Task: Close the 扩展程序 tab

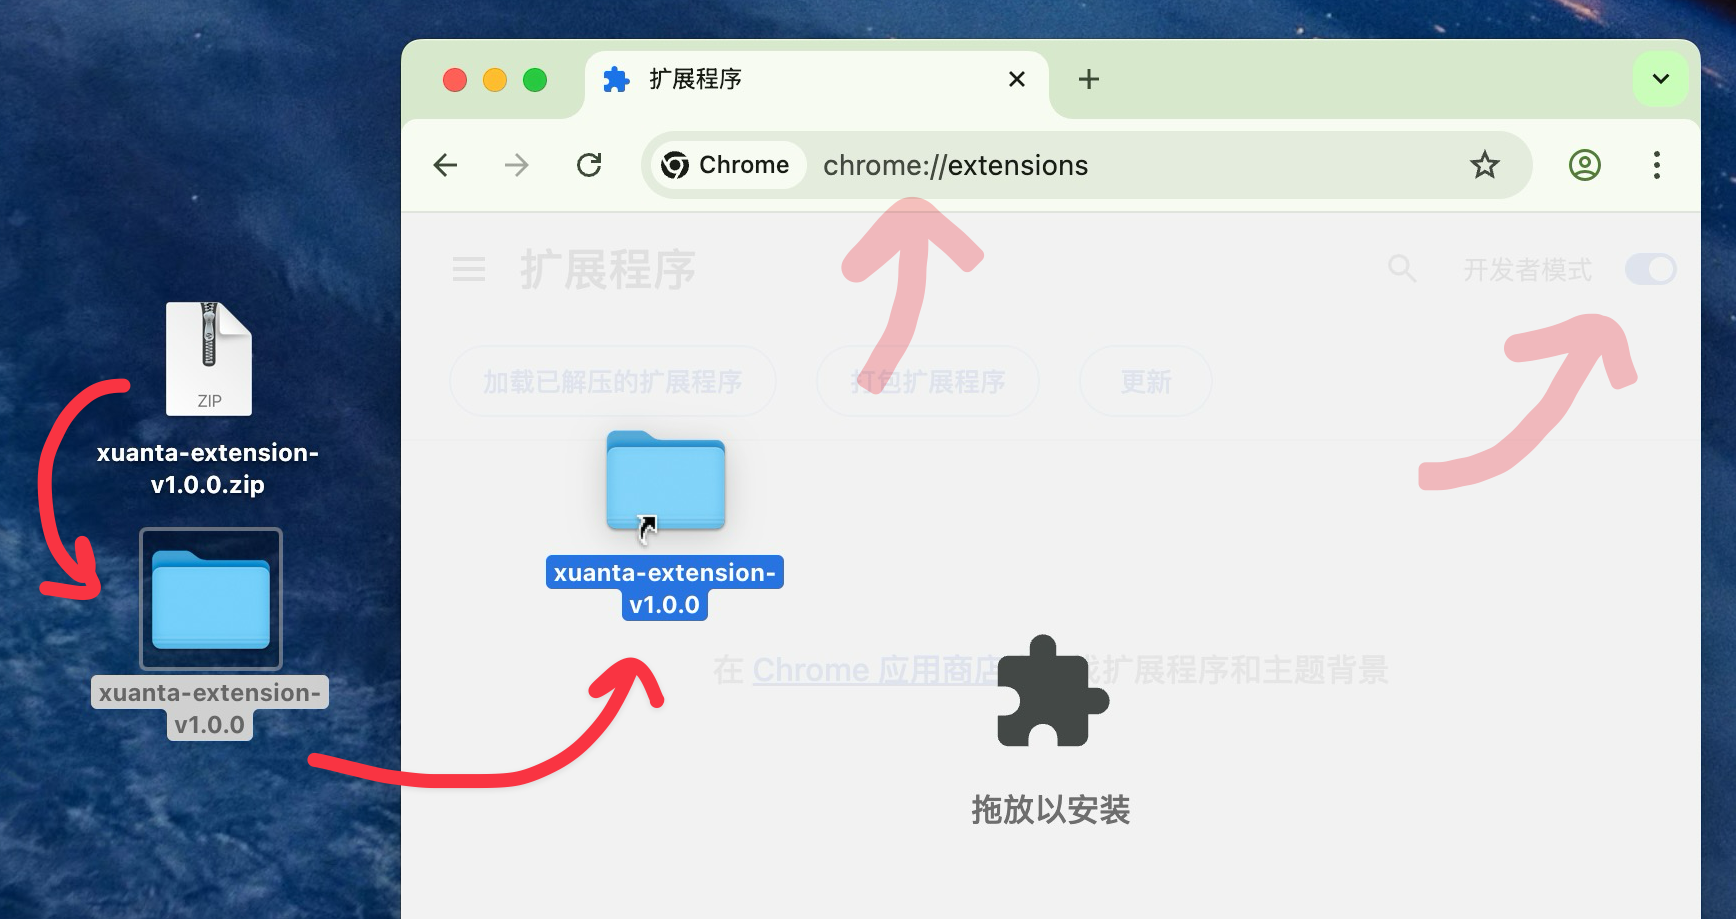Action: [1016, 79]
